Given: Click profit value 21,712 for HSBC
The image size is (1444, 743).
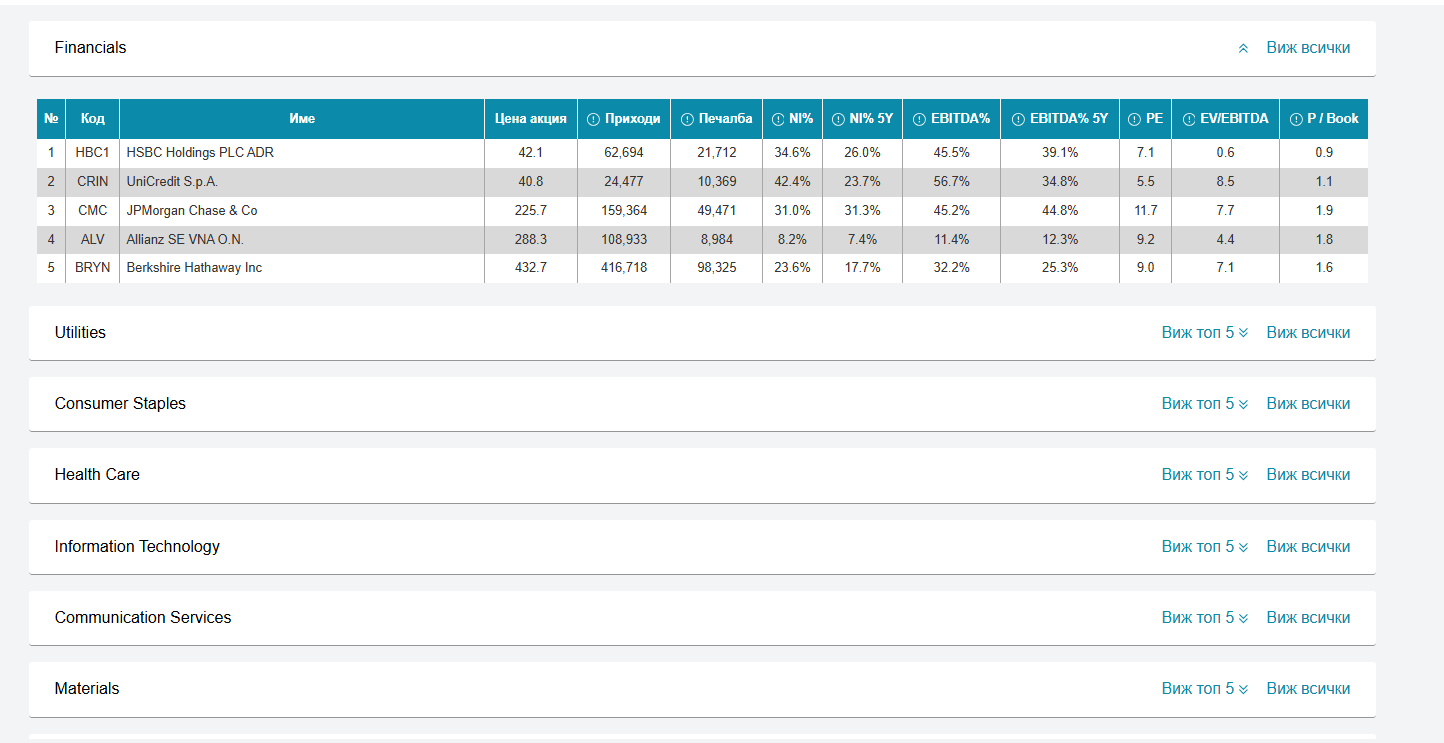Looking at the screenshot, I should click(717, 153).
